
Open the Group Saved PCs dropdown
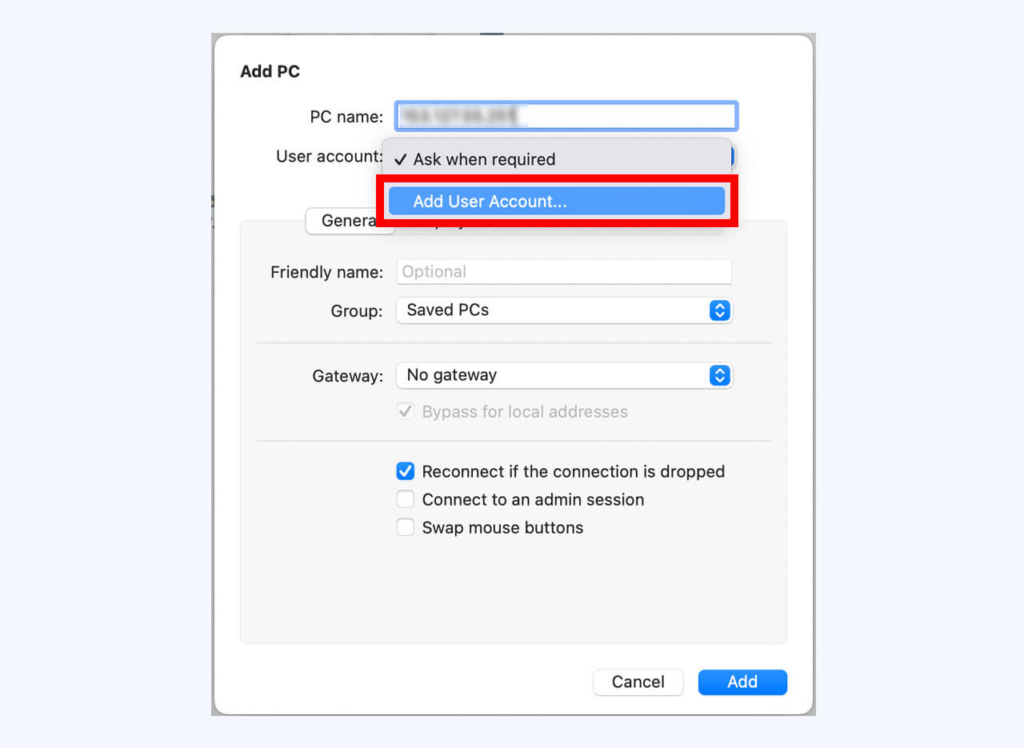point(564,310)
